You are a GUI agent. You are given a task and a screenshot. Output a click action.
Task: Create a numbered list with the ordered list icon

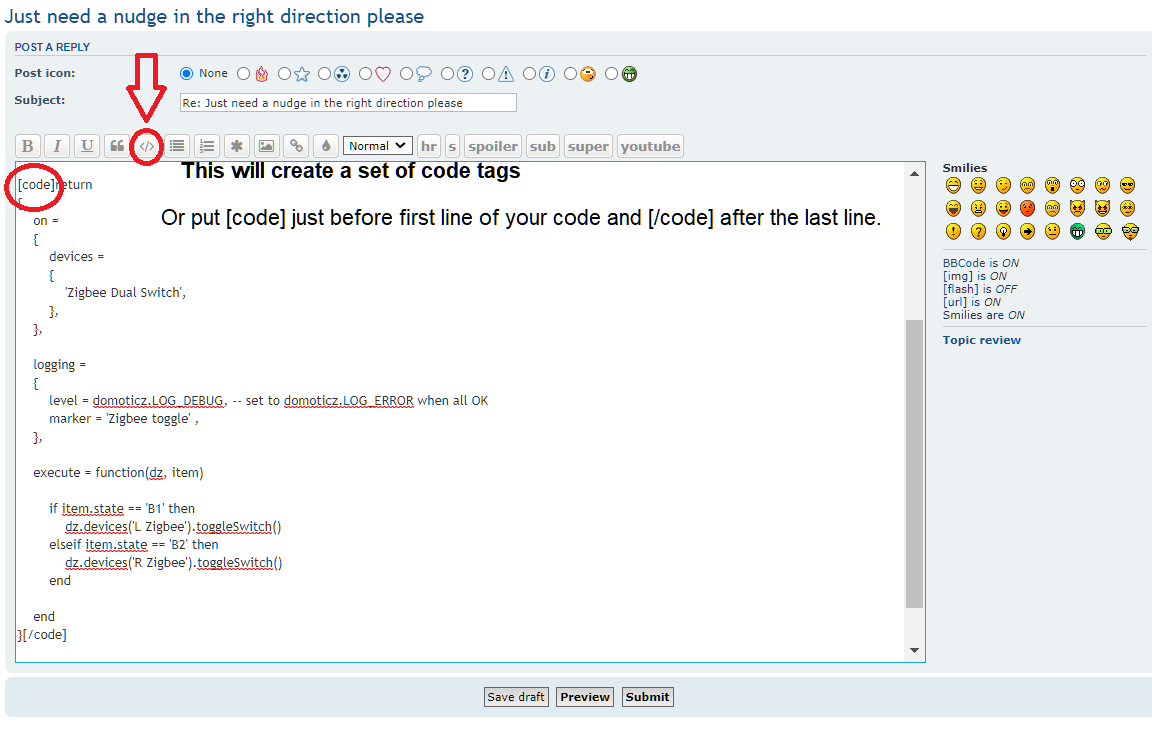[206, 145]
